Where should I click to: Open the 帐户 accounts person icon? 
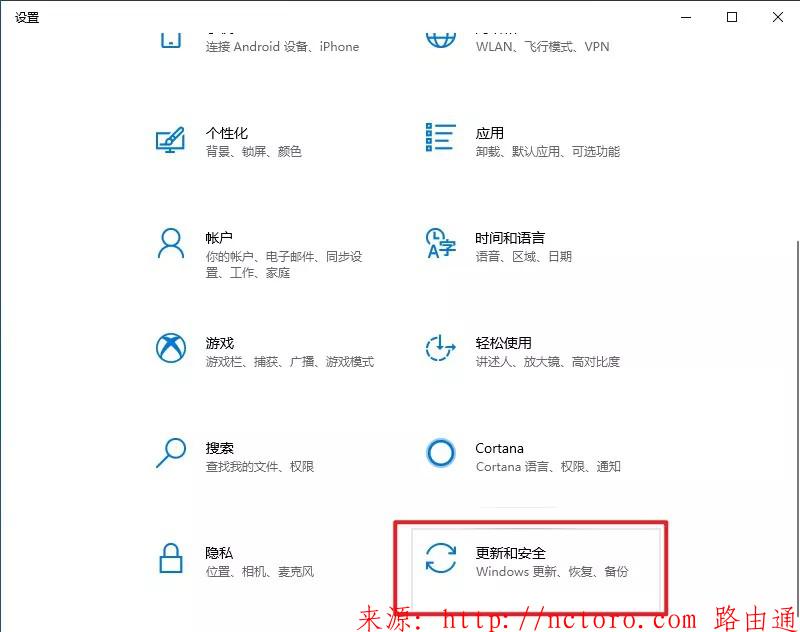pos(170,244)
